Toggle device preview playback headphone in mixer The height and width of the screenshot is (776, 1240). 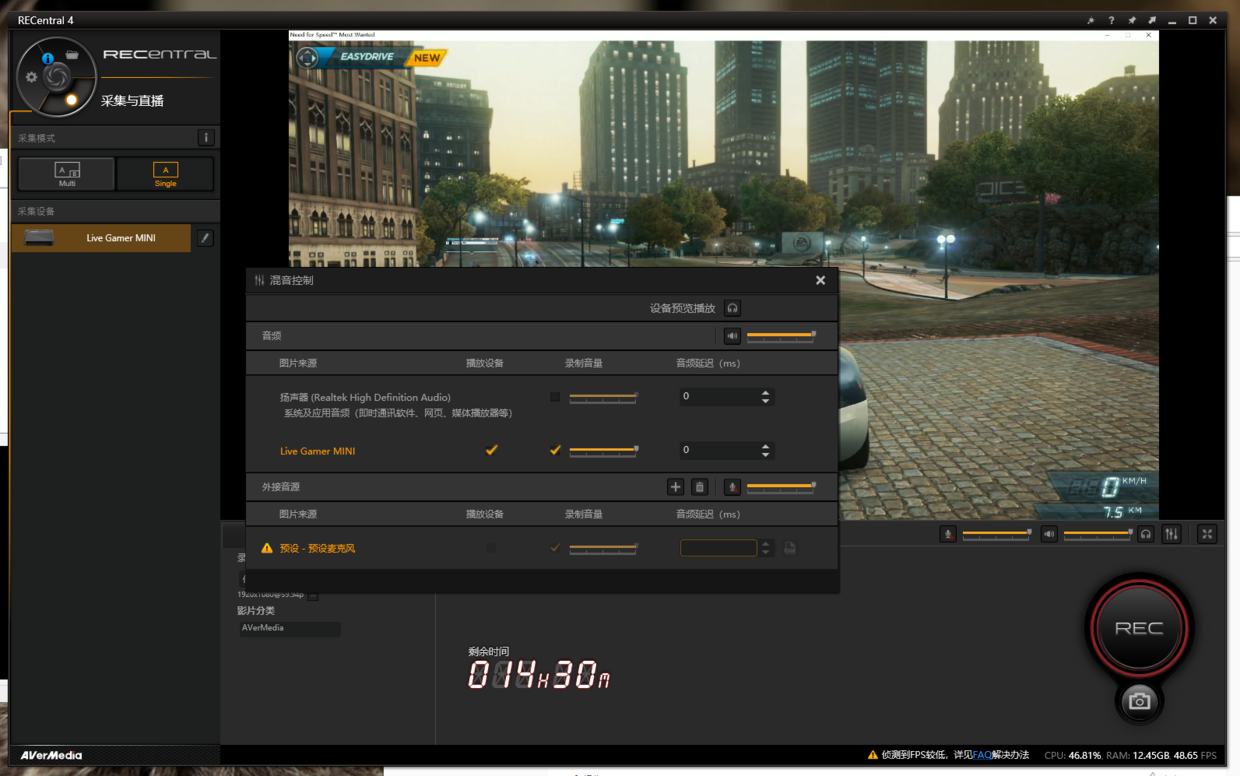click(733, 308)
